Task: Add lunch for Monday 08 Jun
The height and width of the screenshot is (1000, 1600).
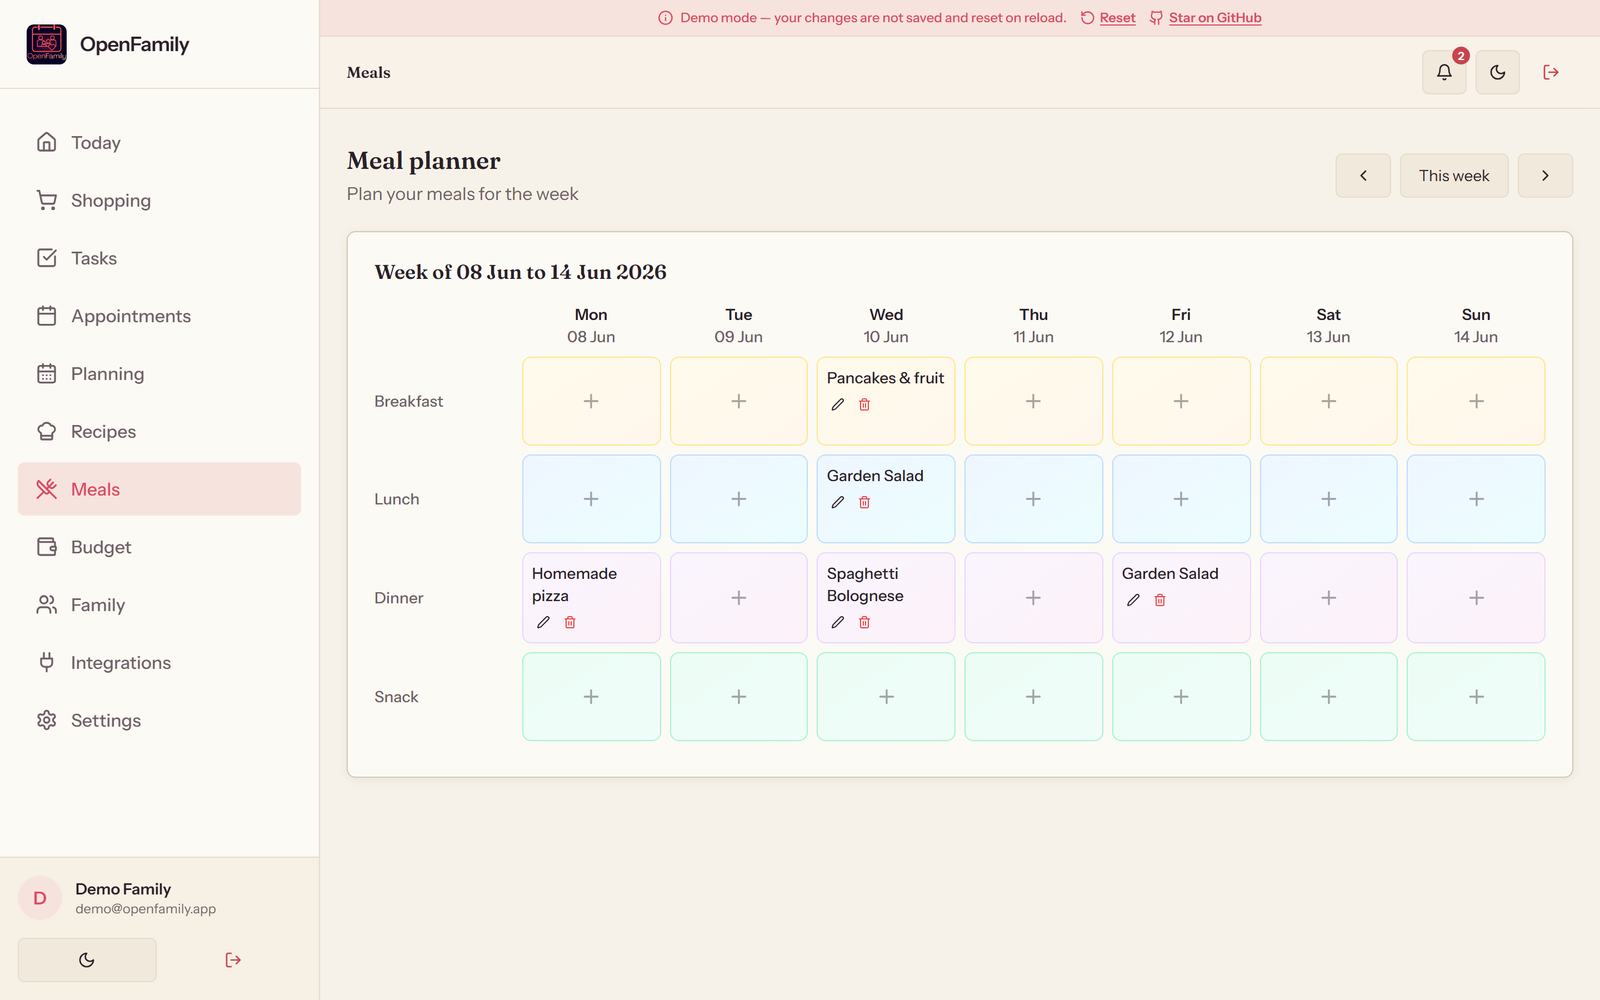Action: coord(591,499)
